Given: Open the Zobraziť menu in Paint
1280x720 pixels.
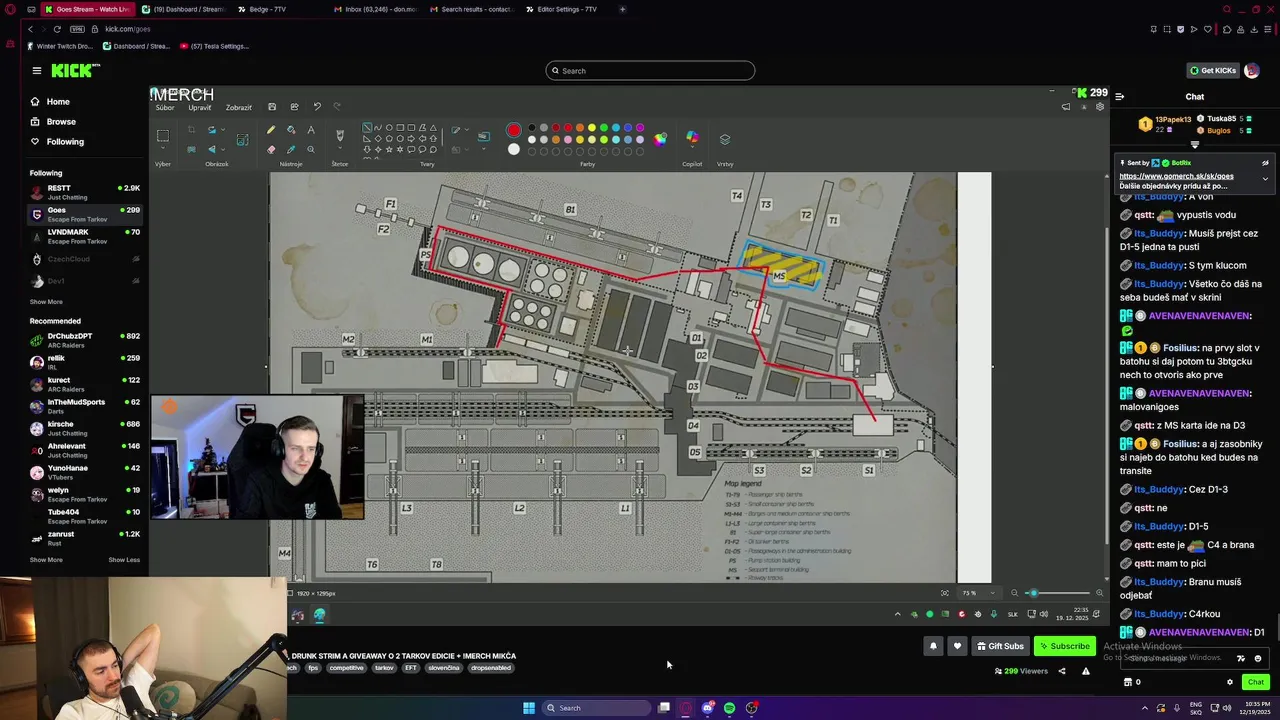Looking at the screenshot, I should click(x=239, y=107).
